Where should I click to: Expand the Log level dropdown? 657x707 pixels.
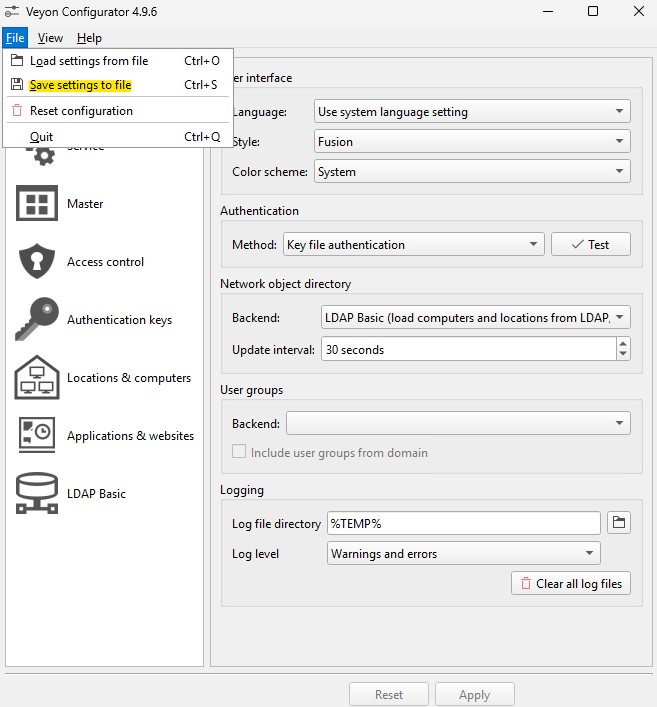click(x=464, y=553)
